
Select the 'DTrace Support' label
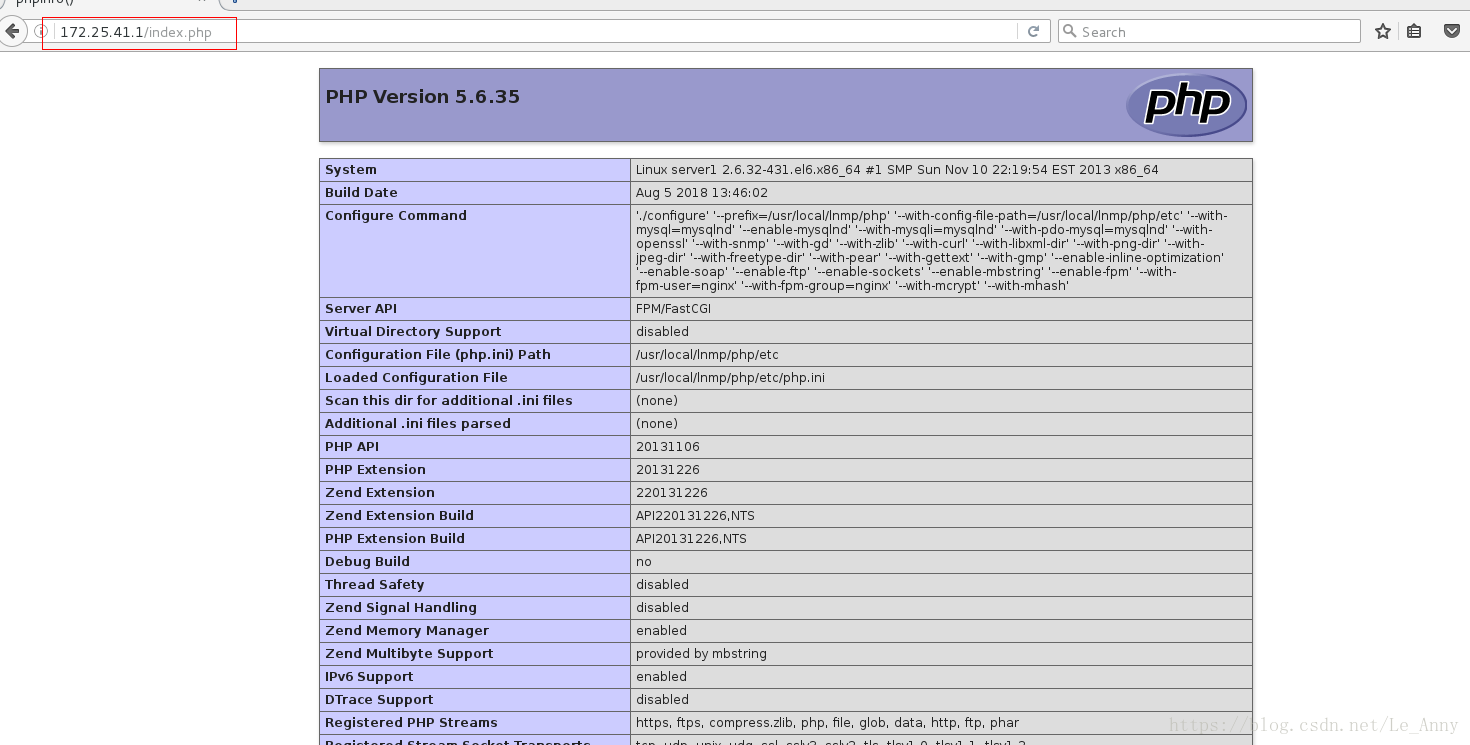tap(379, 700)
